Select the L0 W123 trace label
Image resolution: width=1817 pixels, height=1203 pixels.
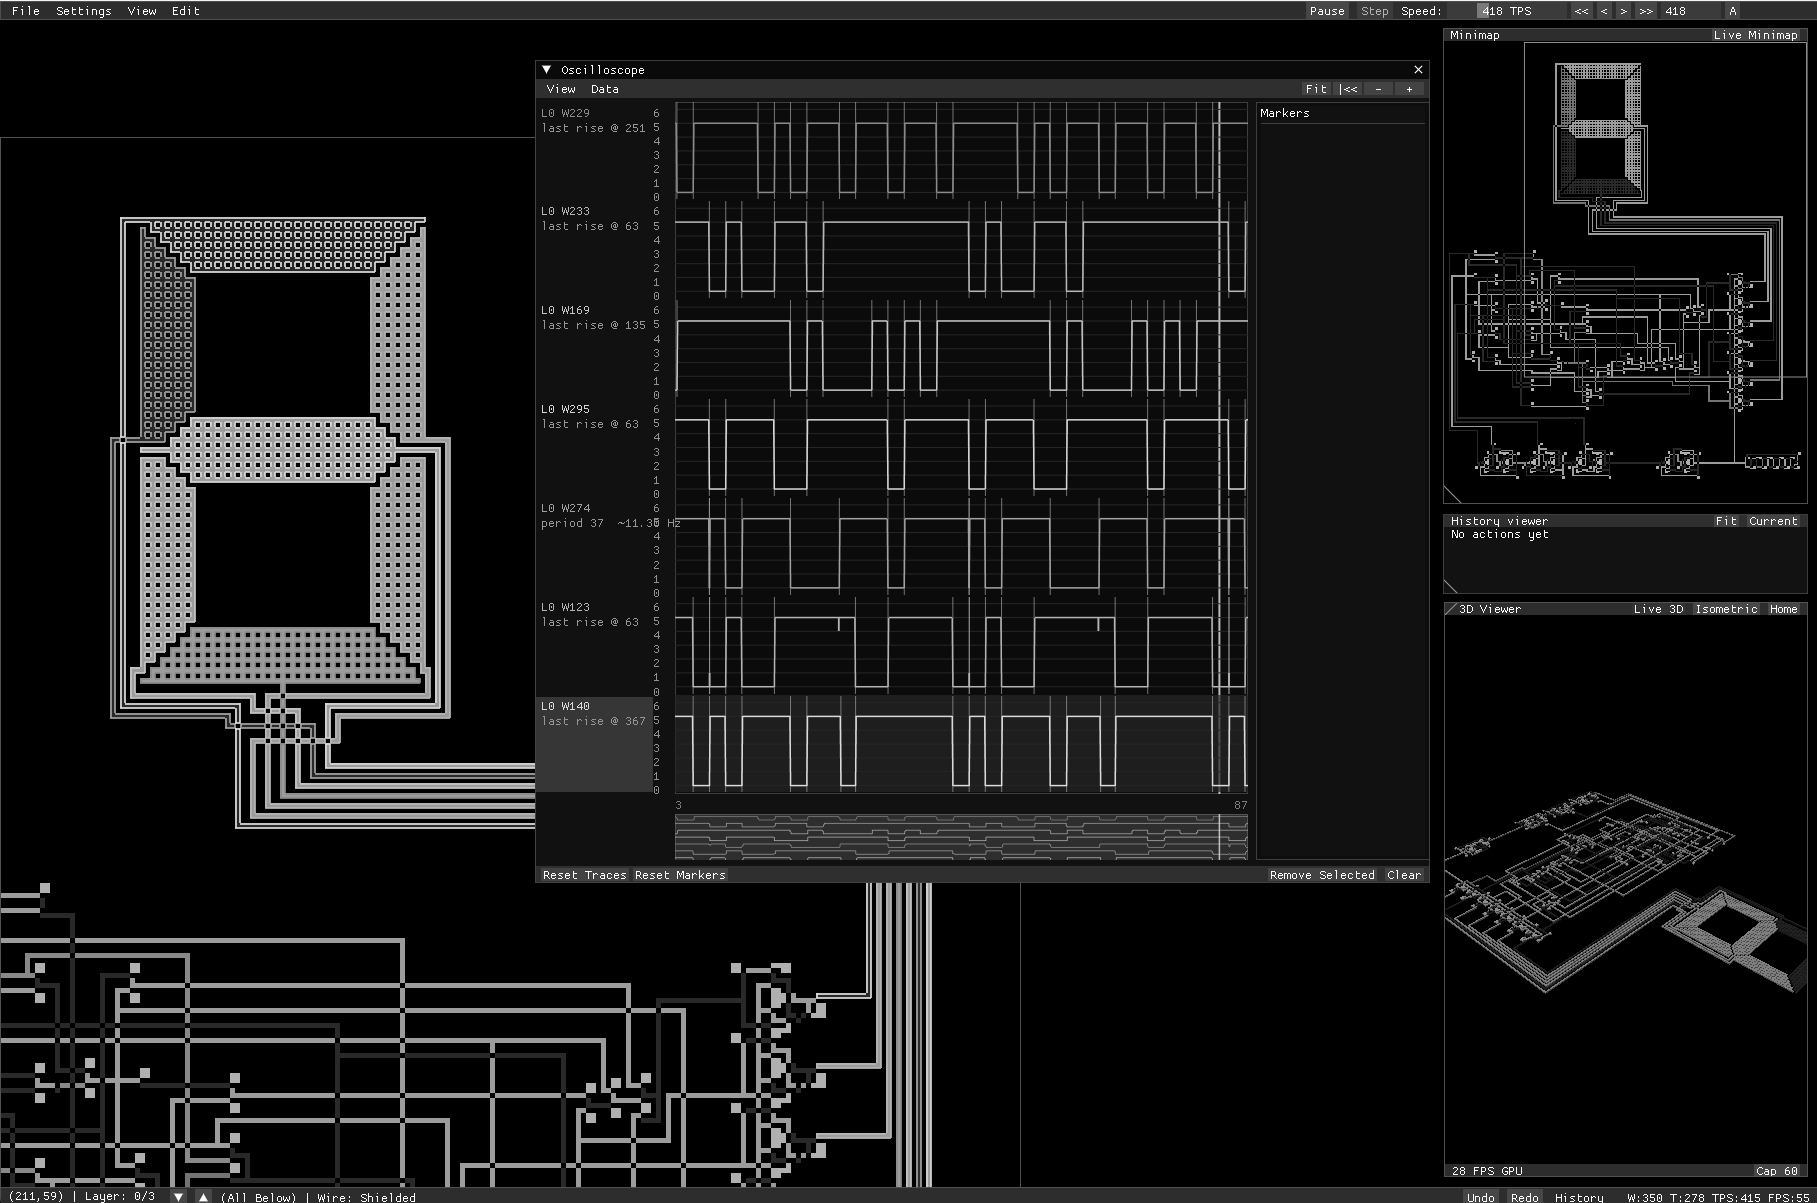coord(565,607)
